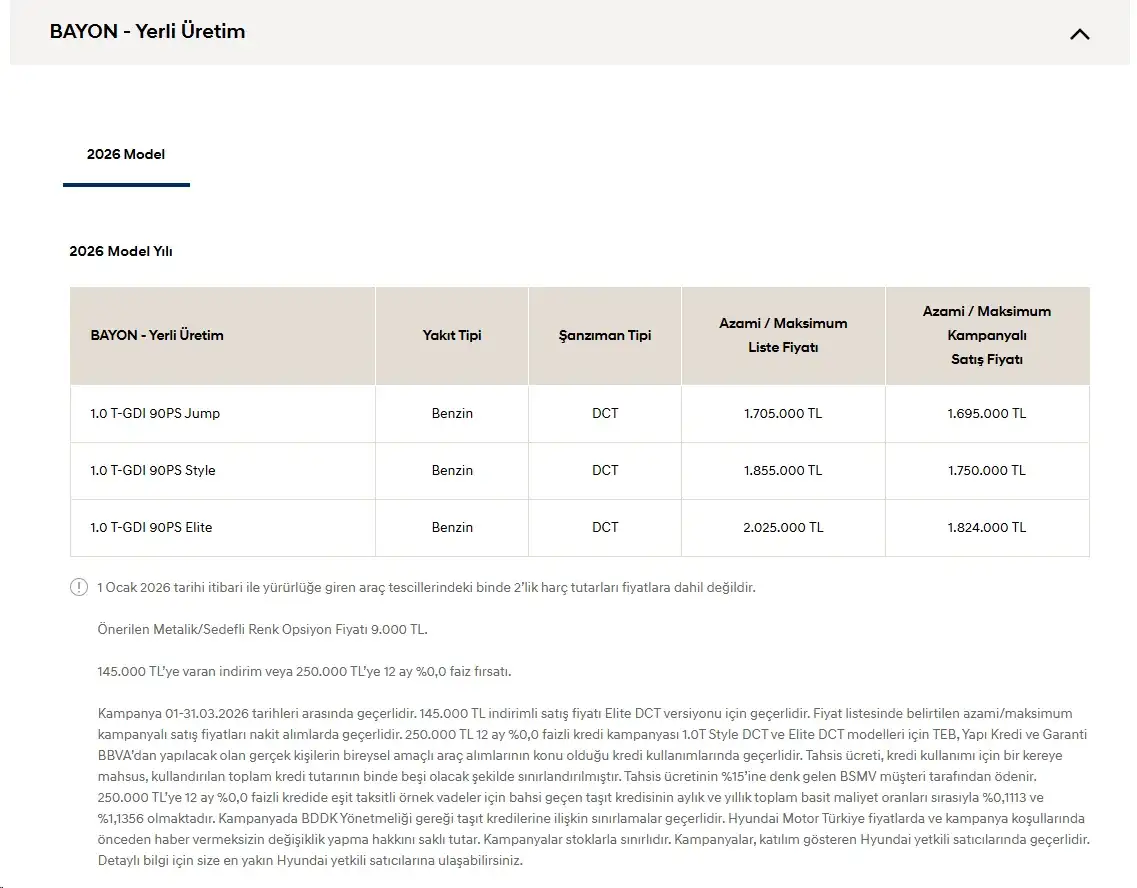Click DCT in the Style row
Screen dimensions: 1137x888
pyautogui.click(x=605, y=470)
